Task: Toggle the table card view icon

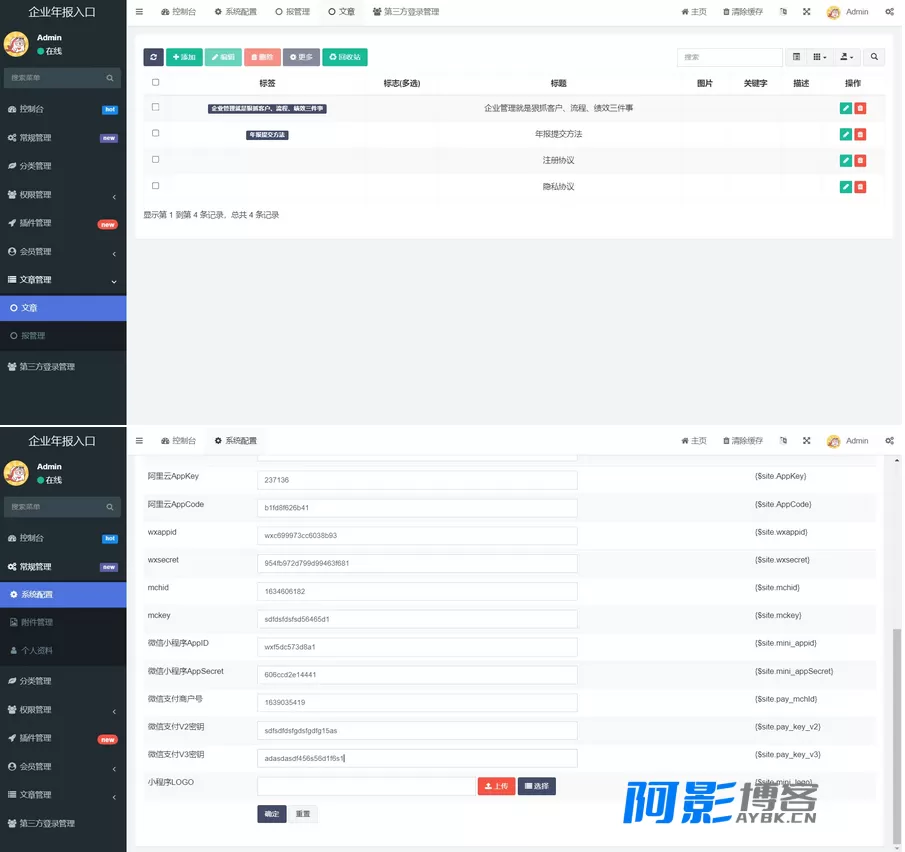Action: tap(796, 57)
